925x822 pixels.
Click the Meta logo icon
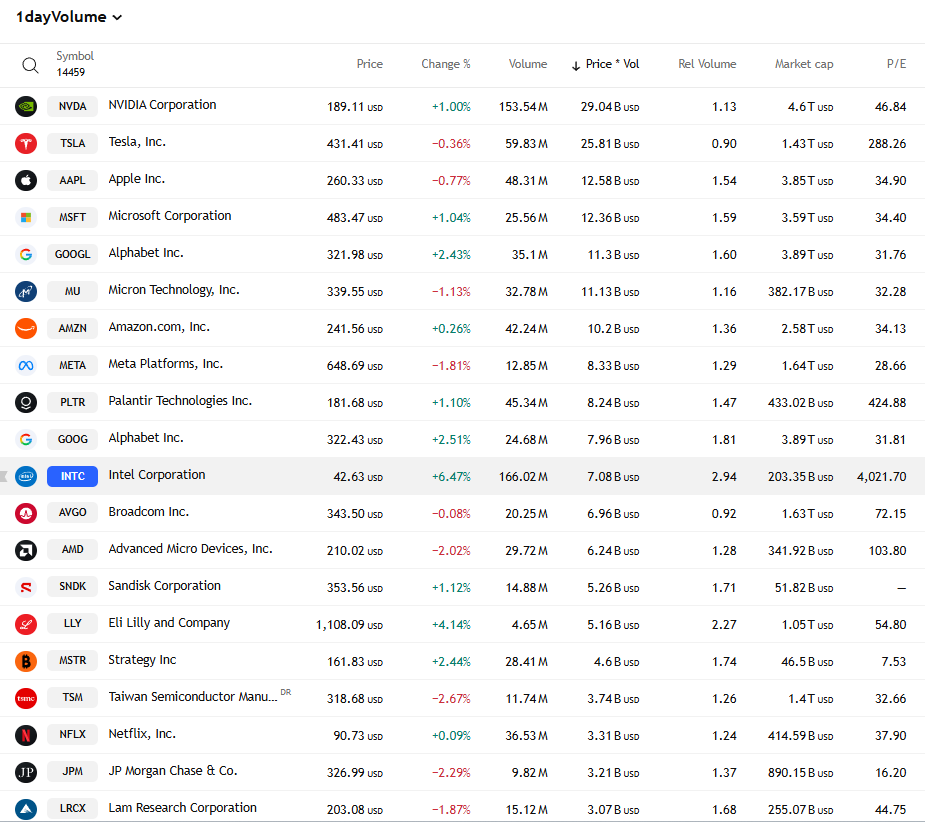(26, 365)
